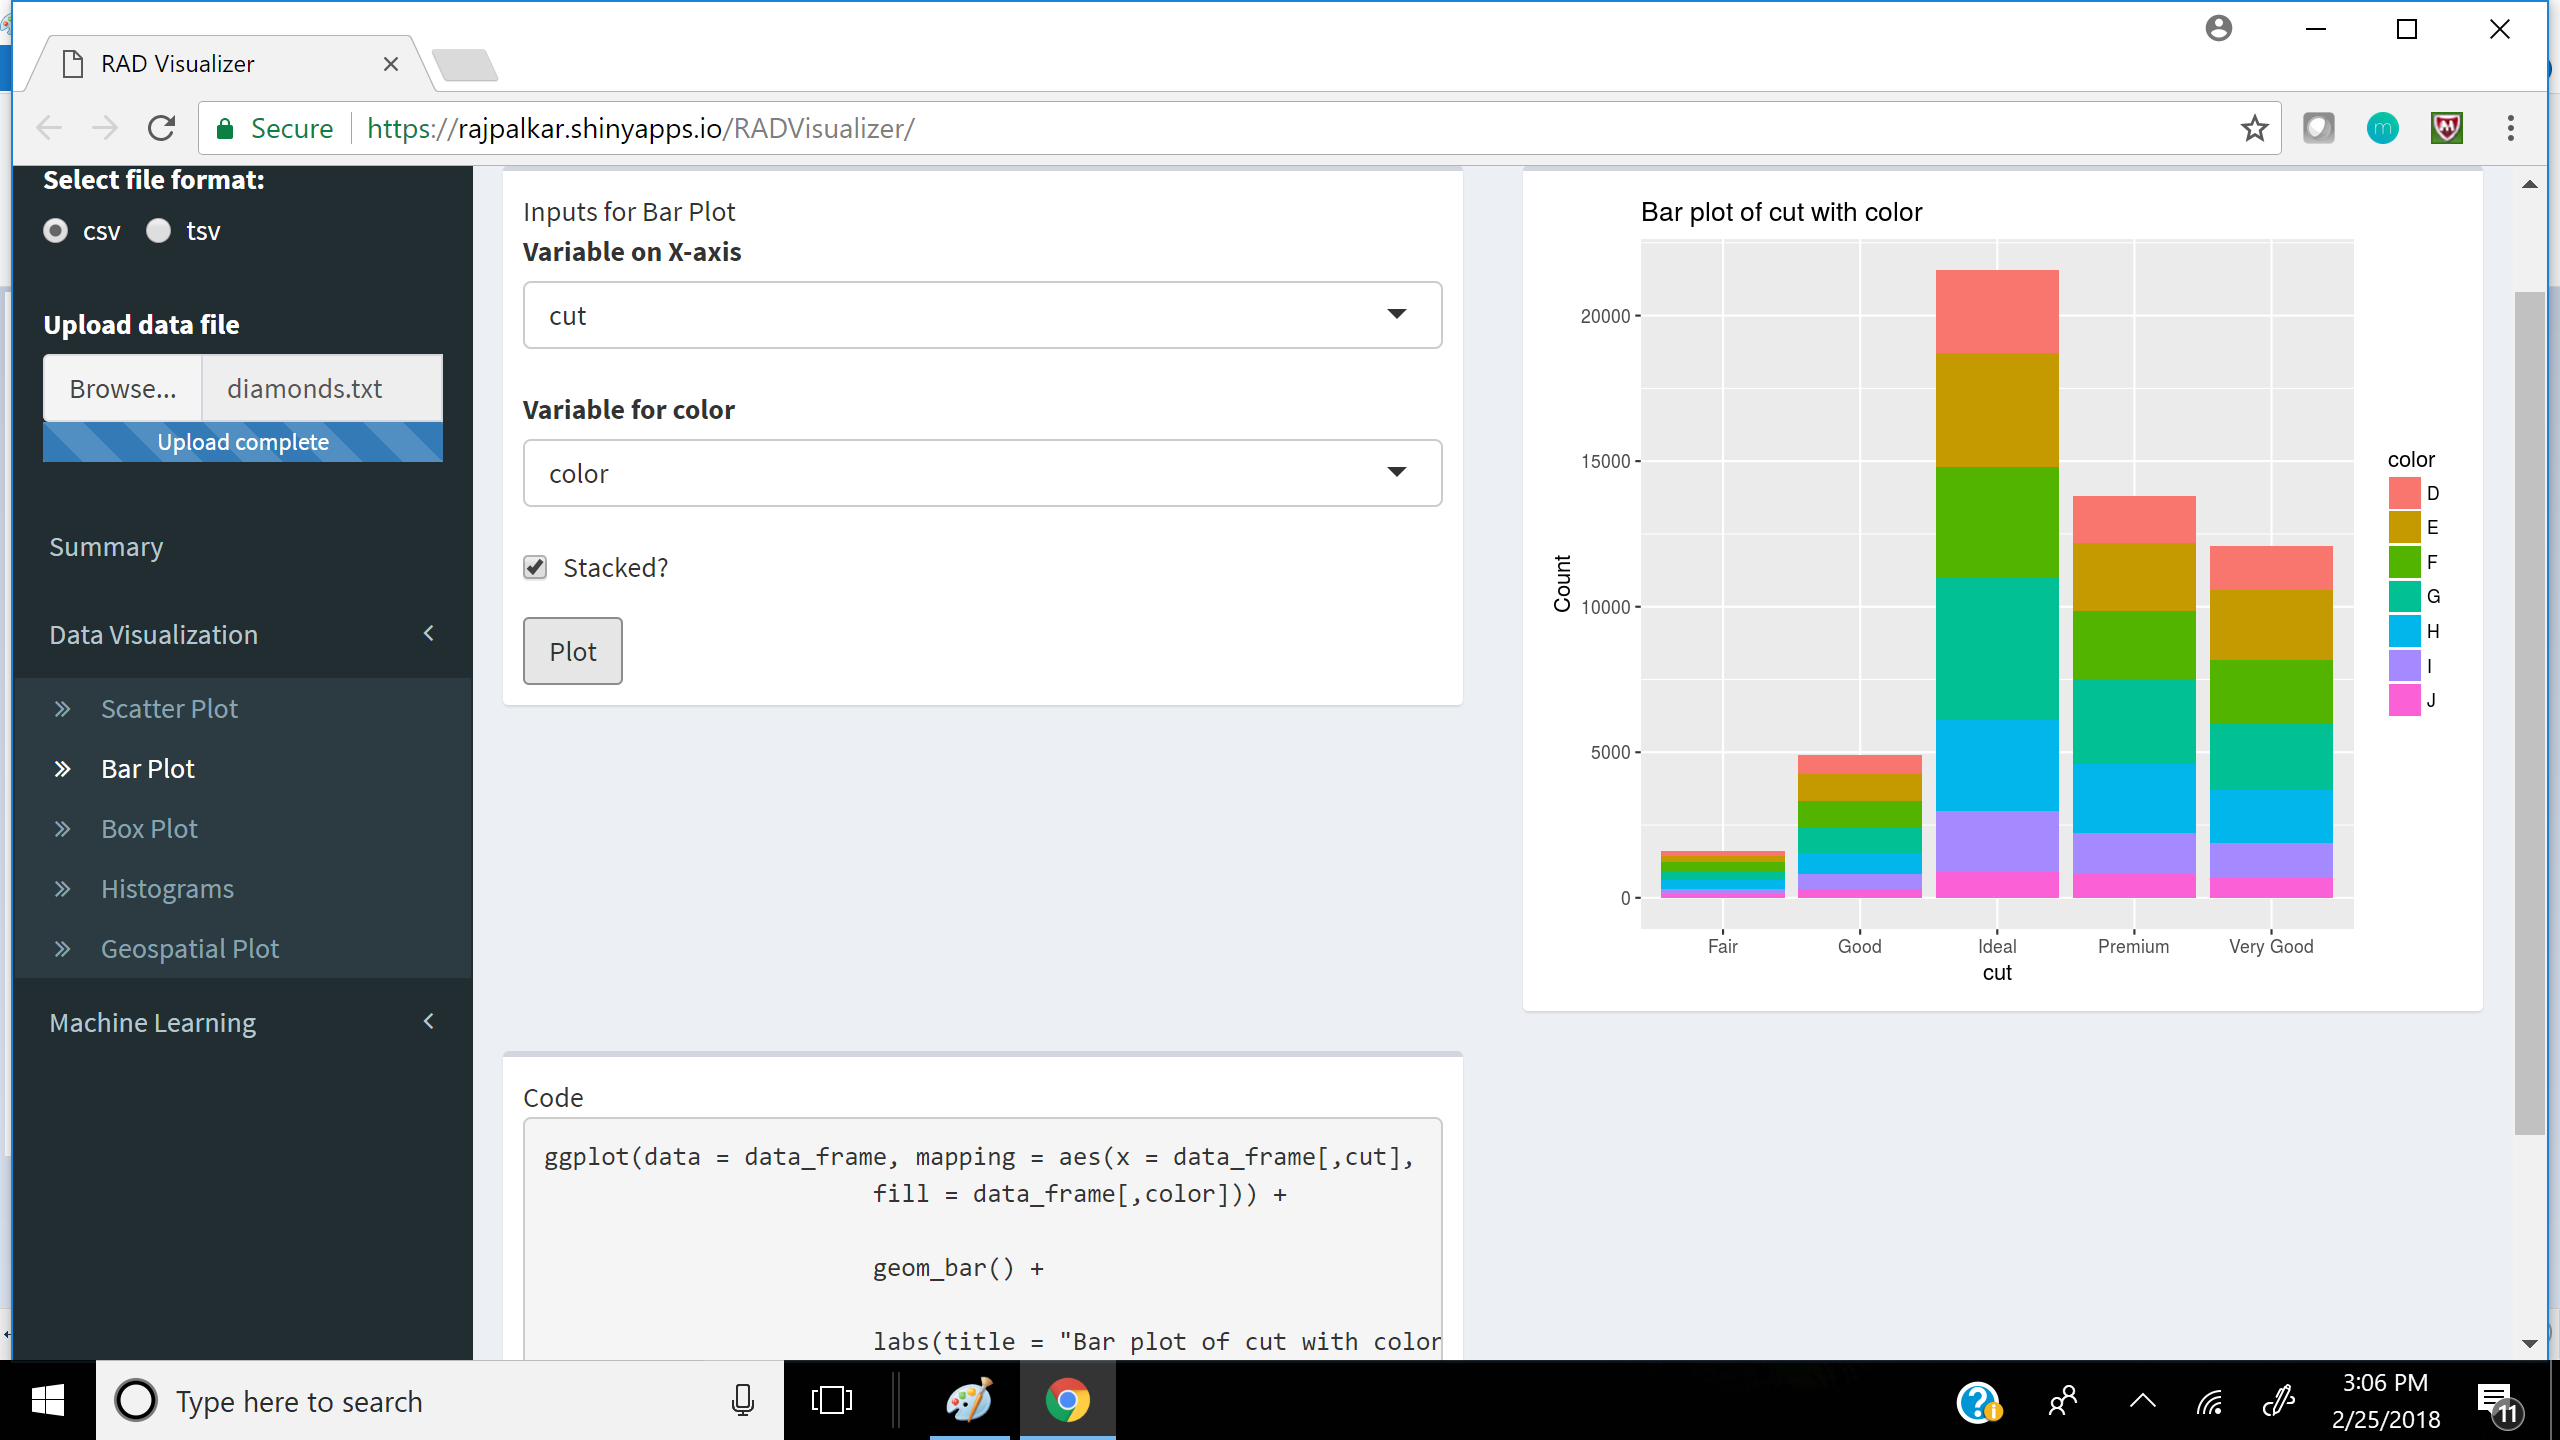Uncheck the Stacked? checkbox

tap(535, 568)
